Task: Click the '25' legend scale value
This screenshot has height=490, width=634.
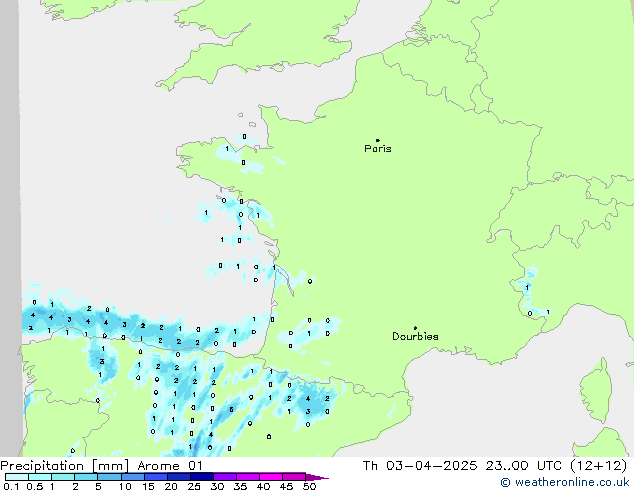Action: 194,486
